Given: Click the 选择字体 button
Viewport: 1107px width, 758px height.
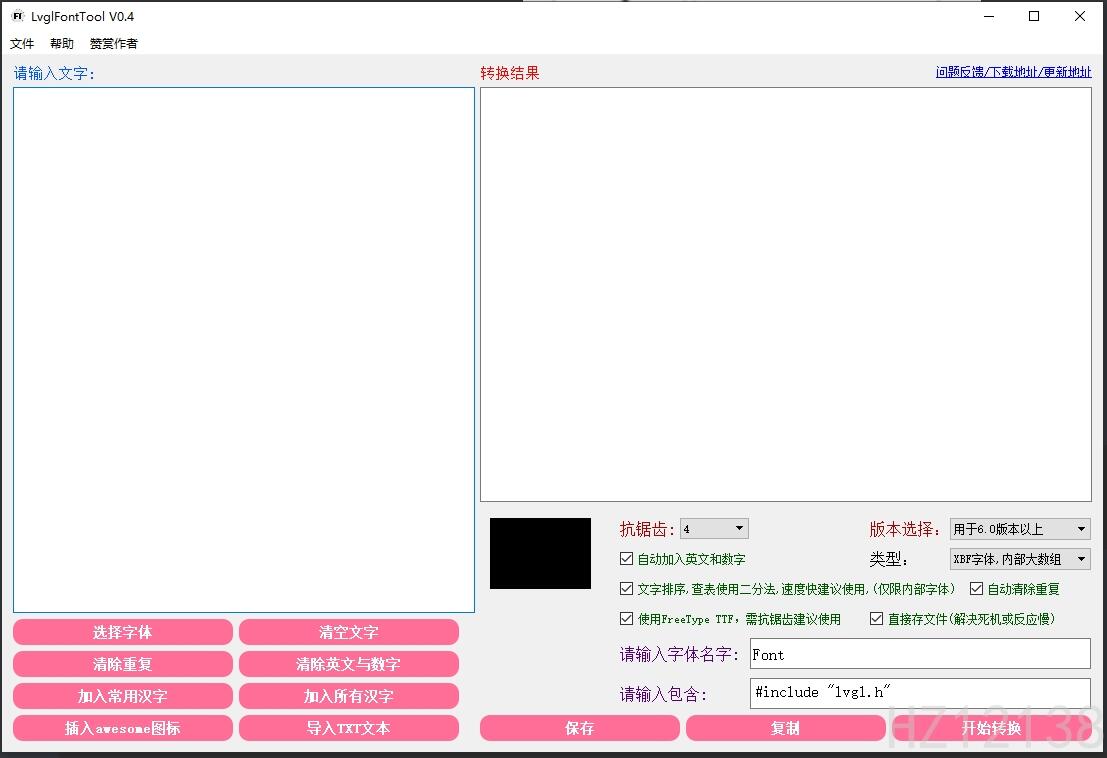Looking at the screenshot, I should 123,632.
